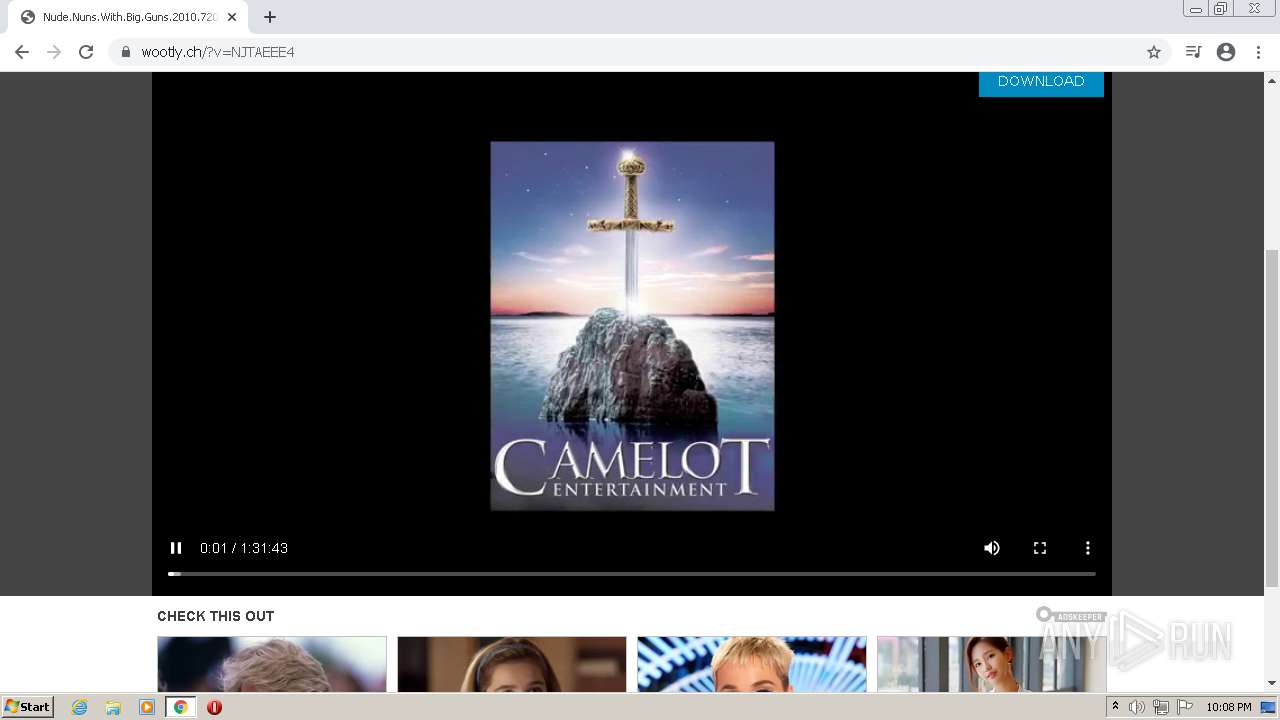Viewport: 1280px width, 720px height.
Task: Click the show desktop button
Action: coord(1269,707)
